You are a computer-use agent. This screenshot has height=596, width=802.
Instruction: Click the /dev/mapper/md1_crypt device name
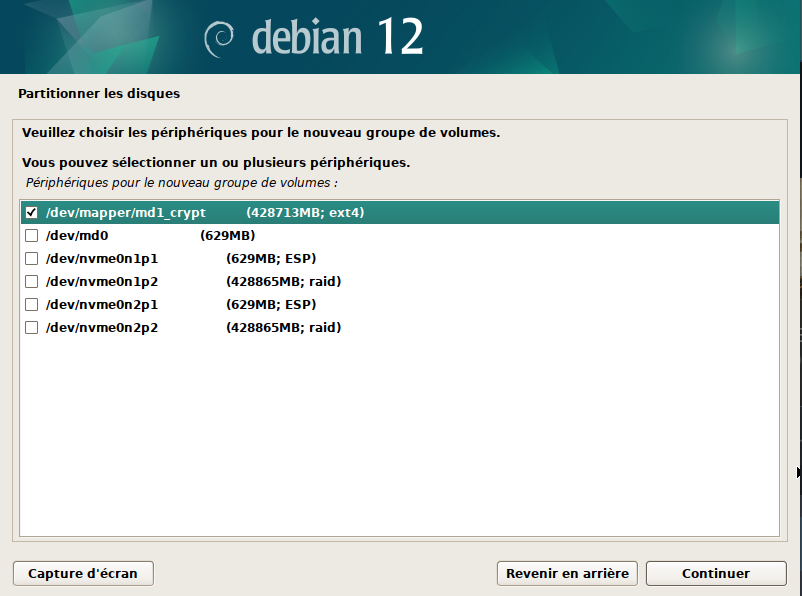point(126,212)
